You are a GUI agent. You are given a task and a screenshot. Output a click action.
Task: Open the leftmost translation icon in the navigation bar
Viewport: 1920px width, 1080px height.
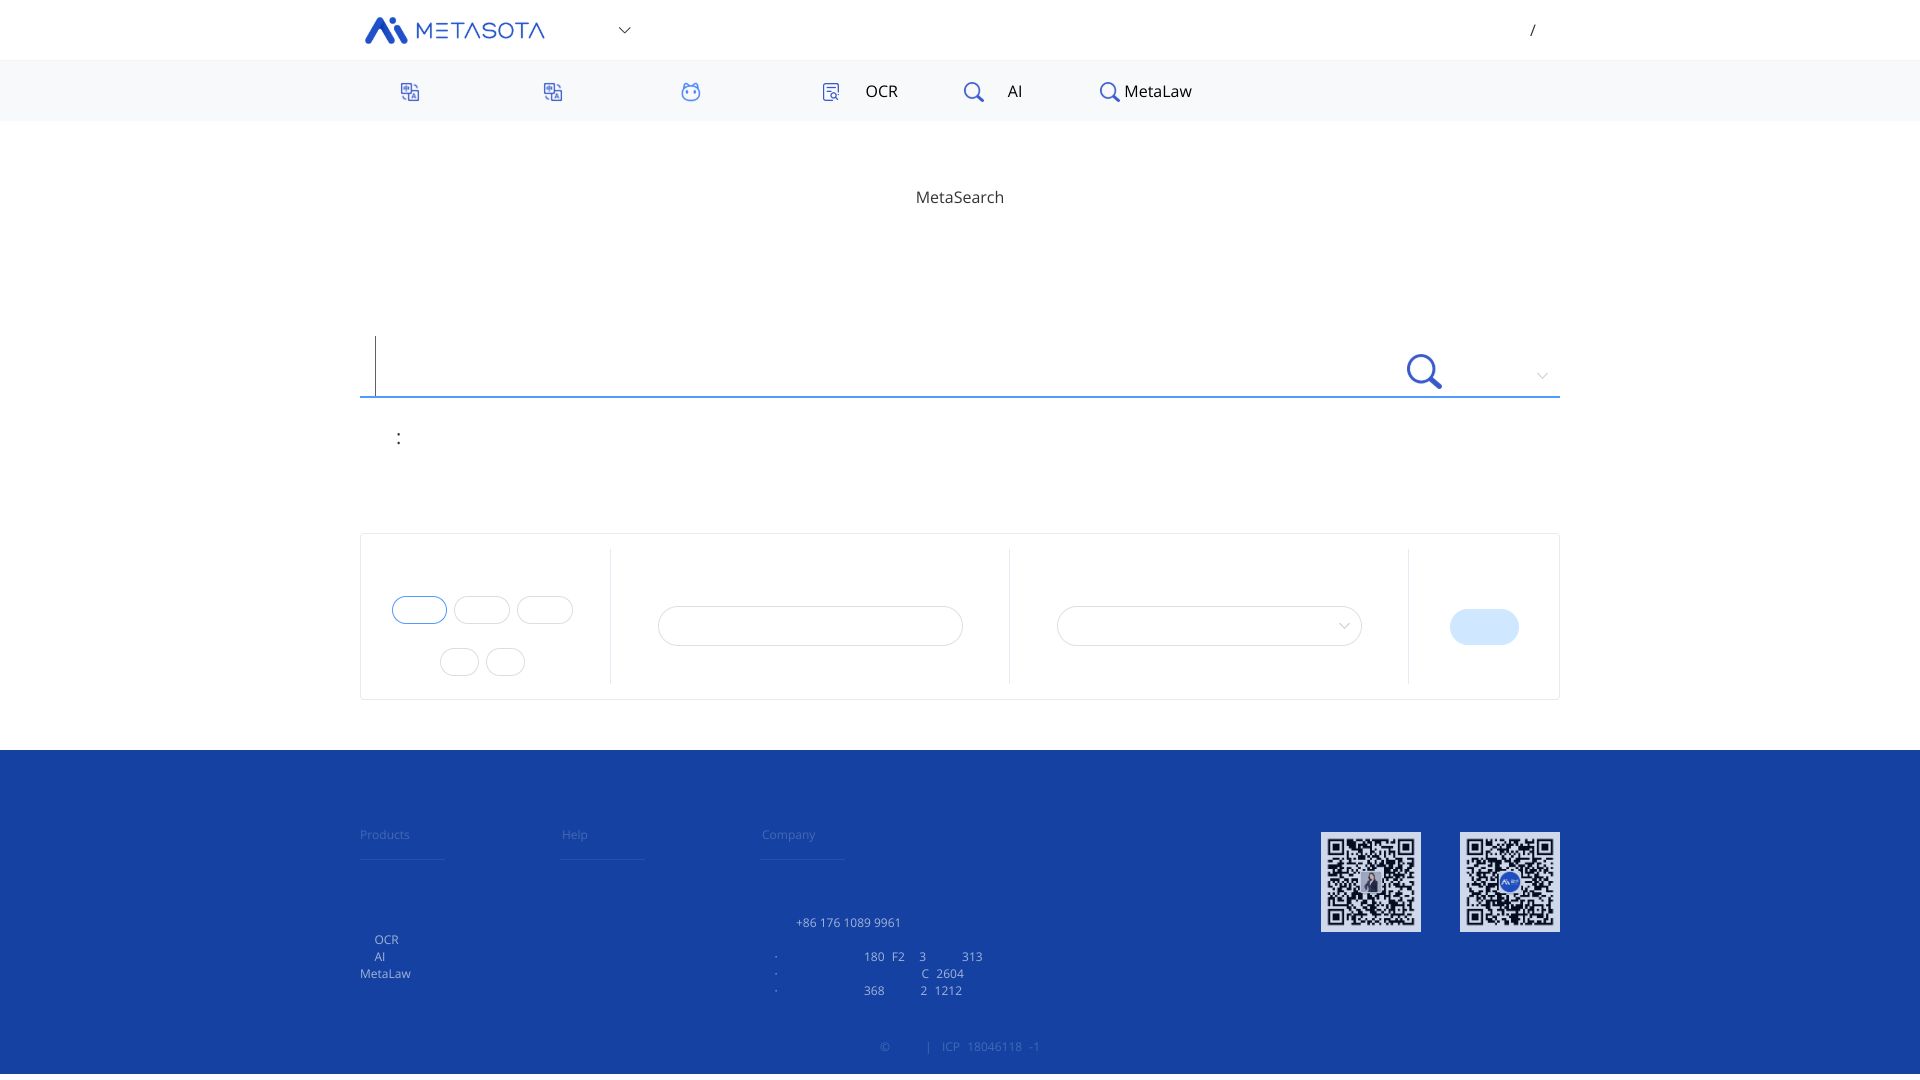(x=410, y=92)
